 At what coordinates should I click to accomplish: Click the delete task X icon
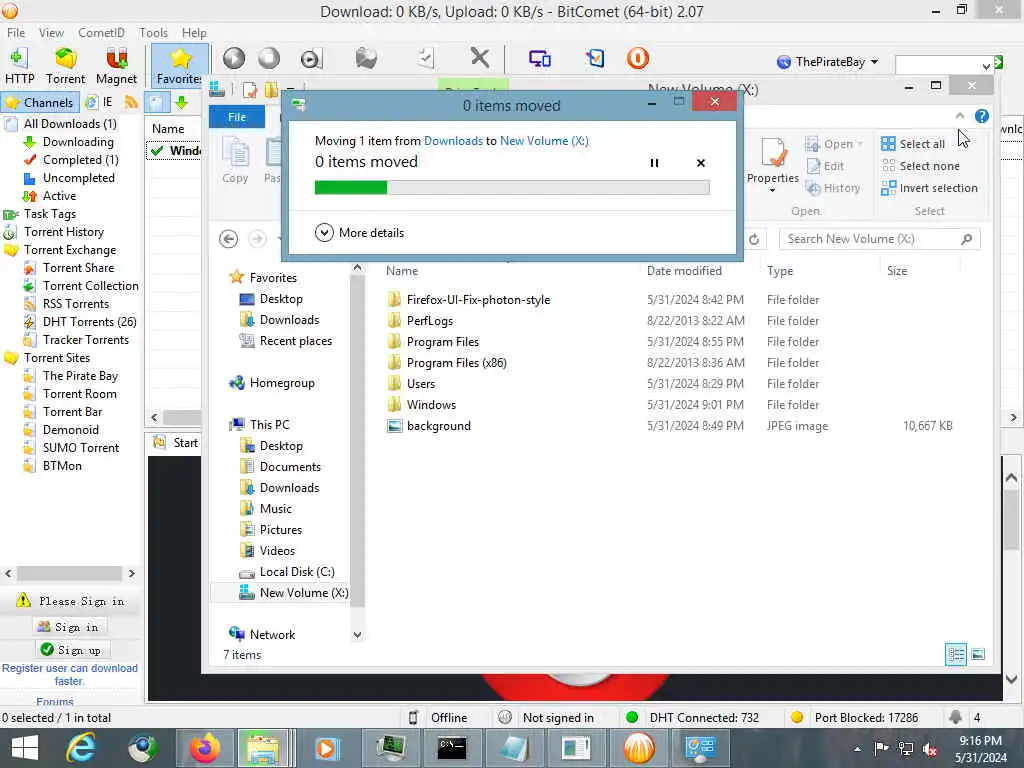[x=480, y=58]
